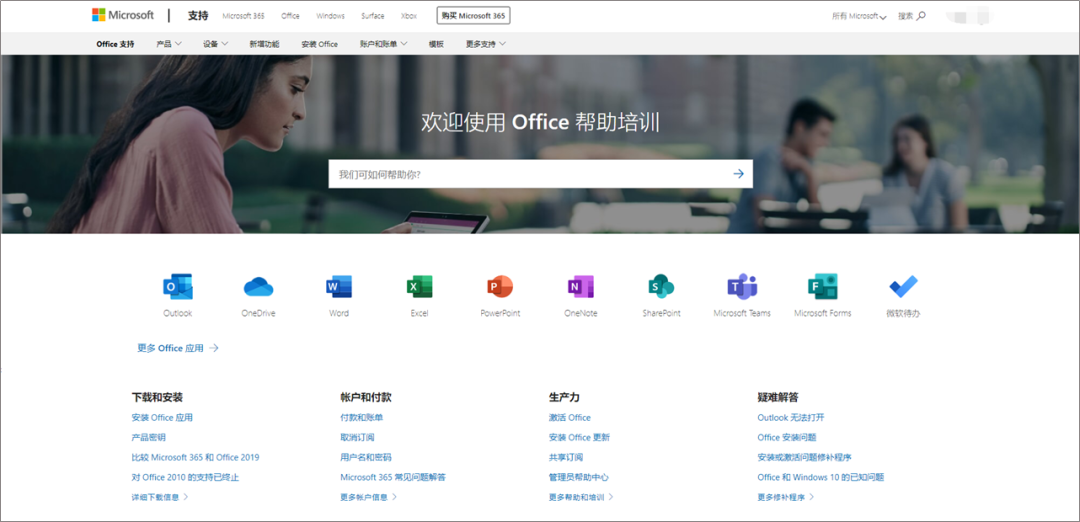Open 更多帮助和培训 link with chevron
Viewport: 1080px width, 522px height.
(581, 497)
